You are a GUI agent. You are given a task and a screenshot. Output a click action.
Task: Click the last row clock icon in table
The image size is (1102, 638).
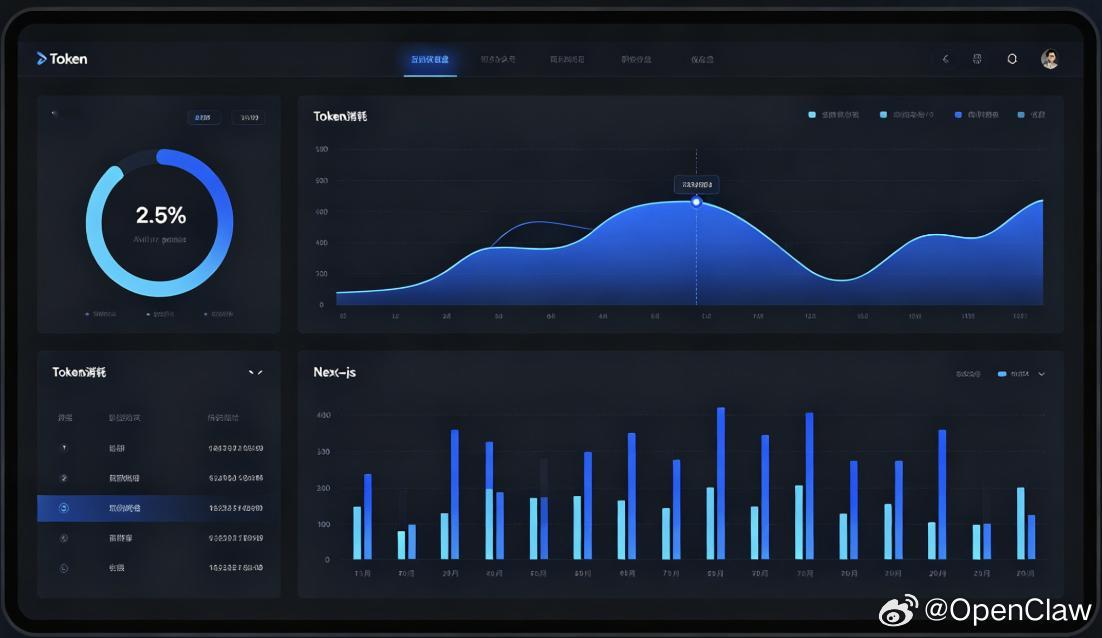click(64, 568)
